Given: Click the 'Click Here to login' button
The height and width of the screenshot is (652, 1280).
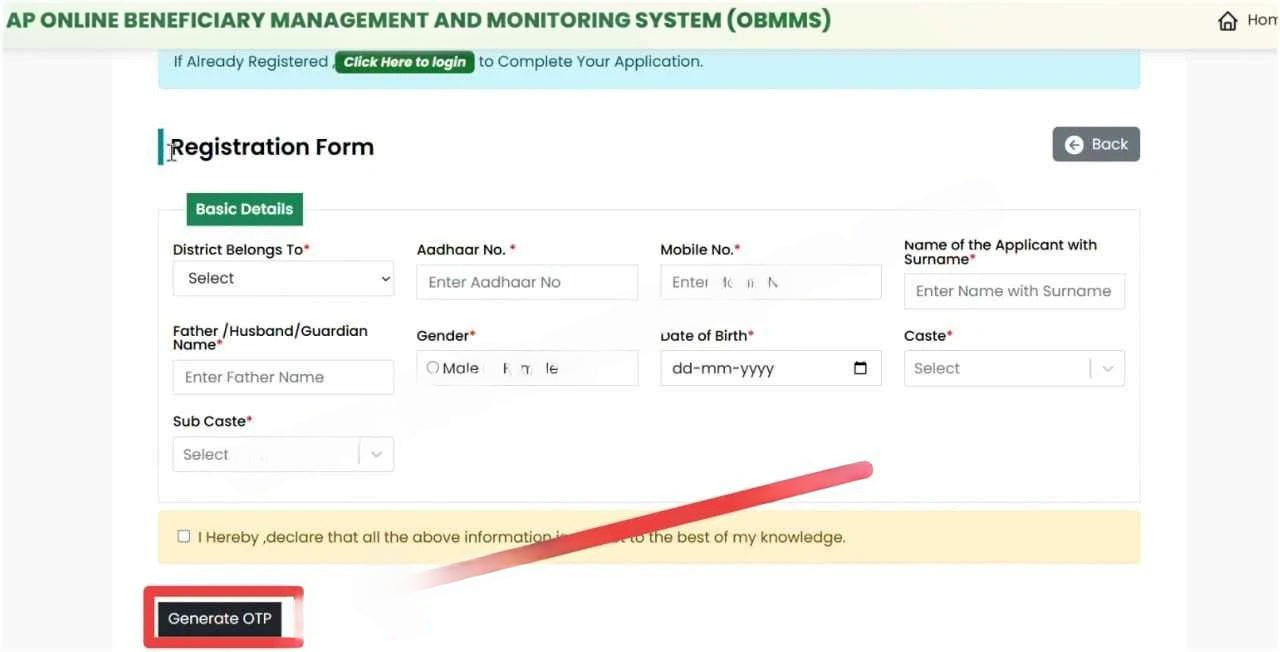Looking at the screenshot, I should coord(404,62).
